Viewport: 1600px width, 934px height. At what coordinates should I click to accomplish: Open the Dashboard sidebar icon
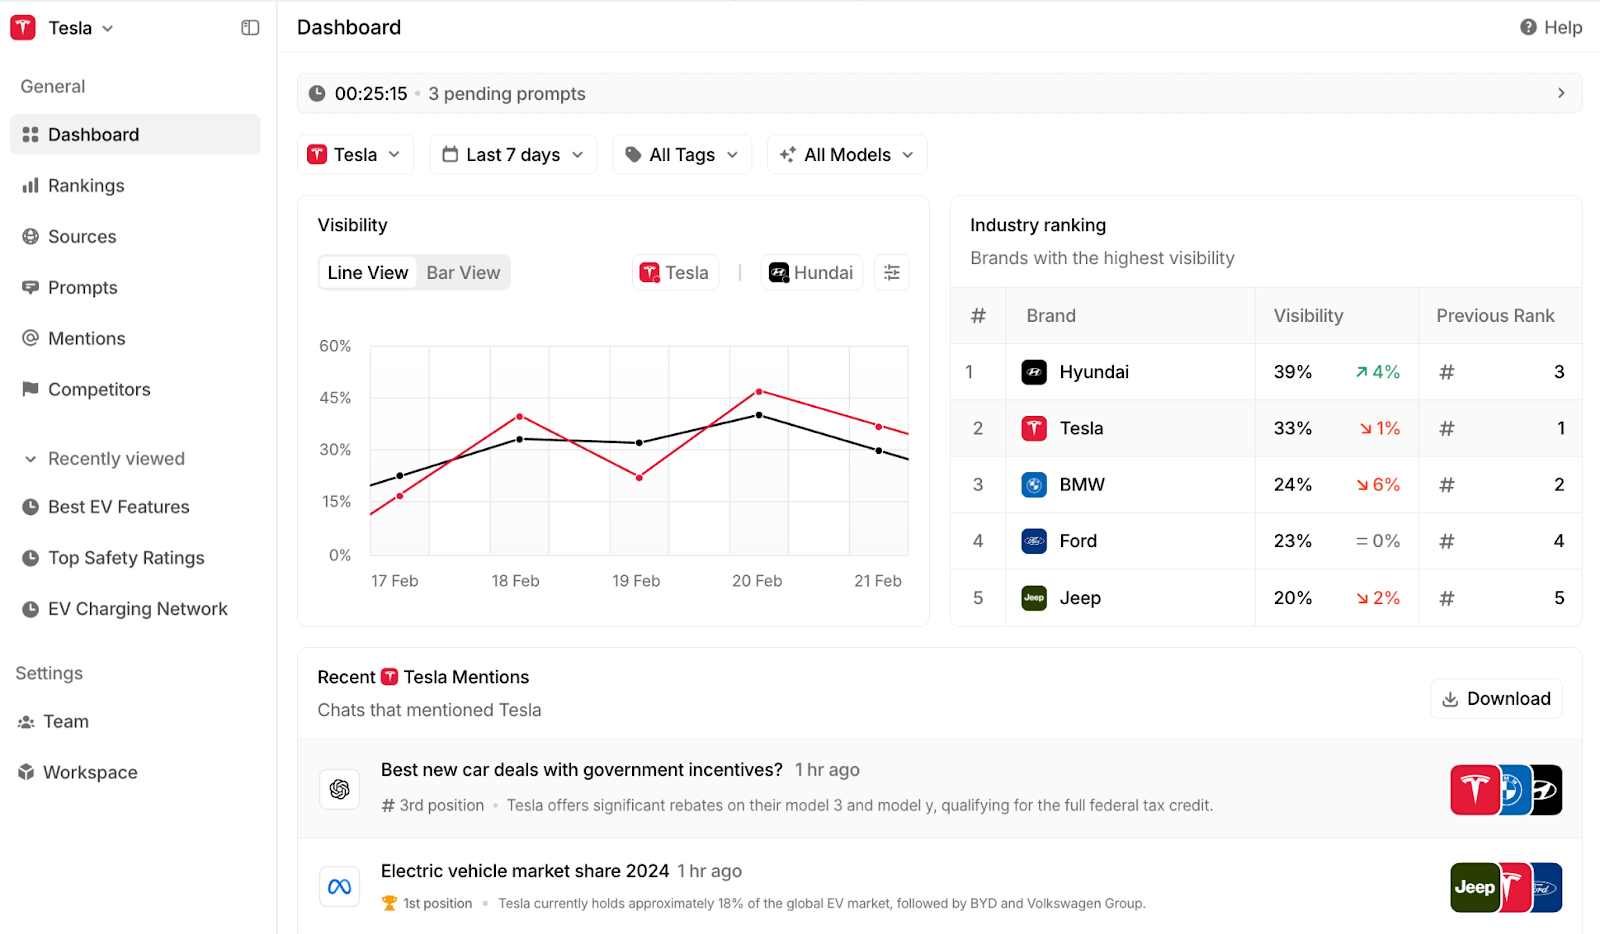click(93, 134)
